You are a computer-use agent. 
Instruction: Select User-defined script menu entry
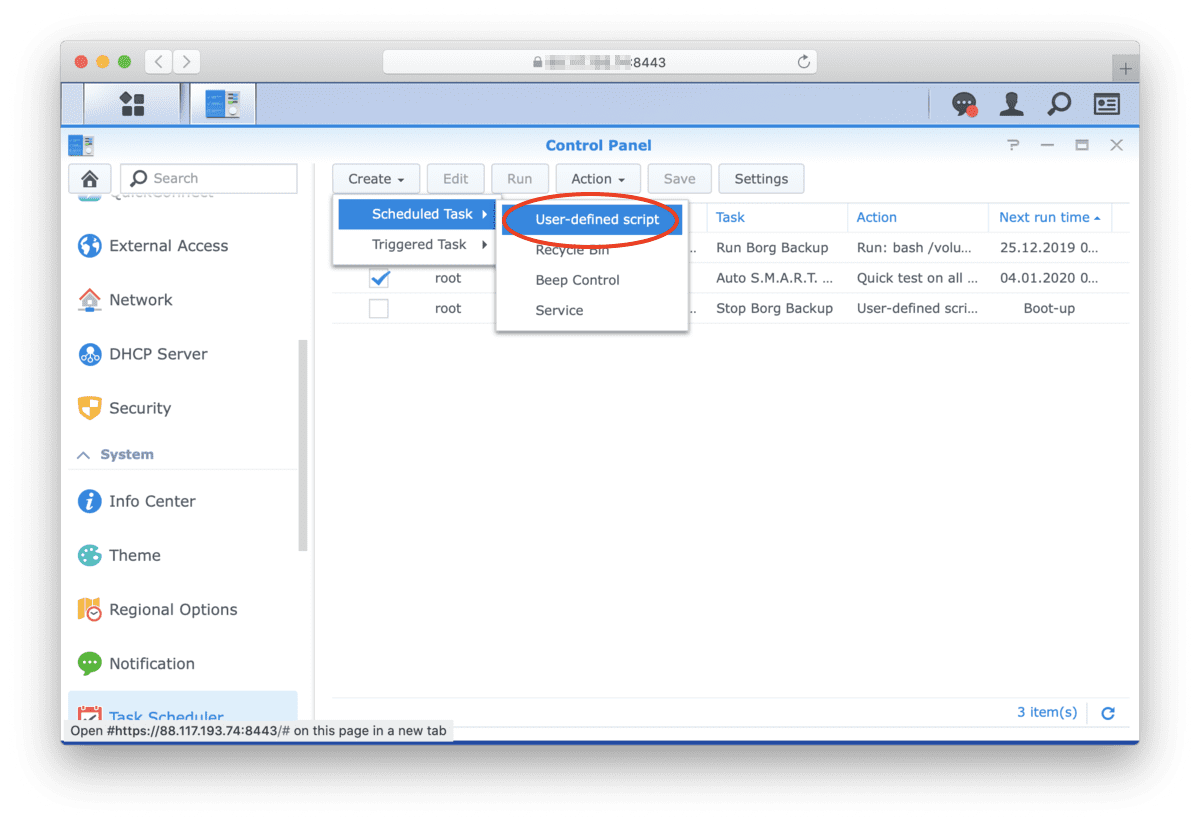click(x=597, y=219)
